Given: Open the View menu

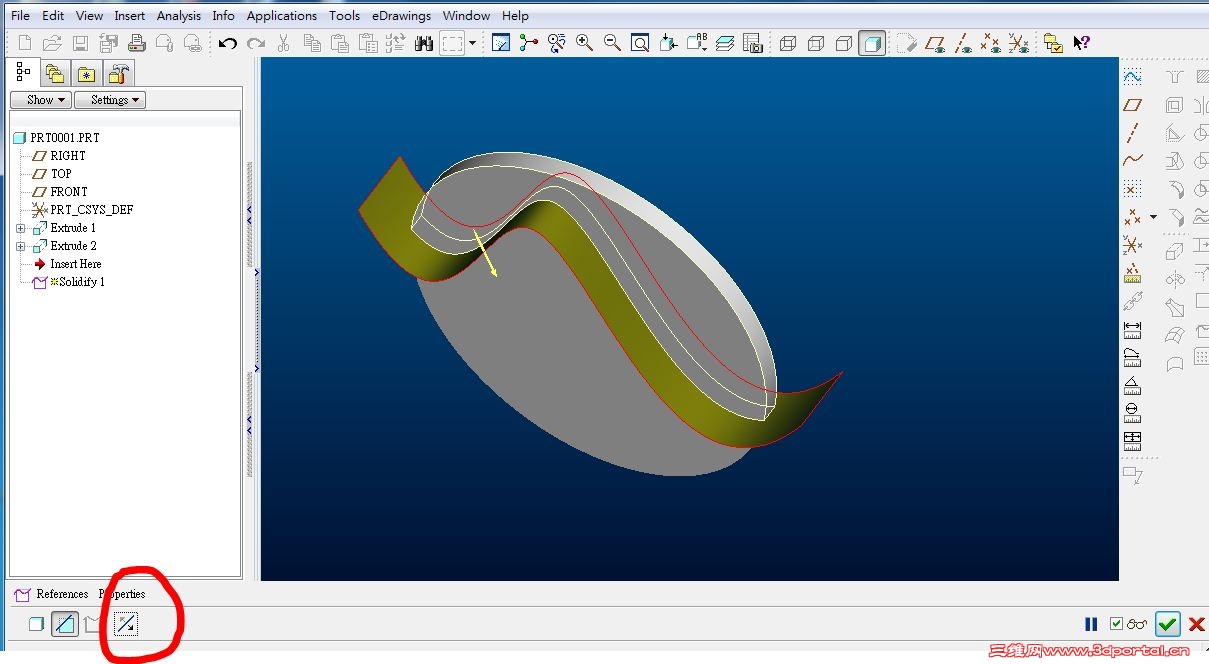Looking at the screenshot, I should click(89, 16).
